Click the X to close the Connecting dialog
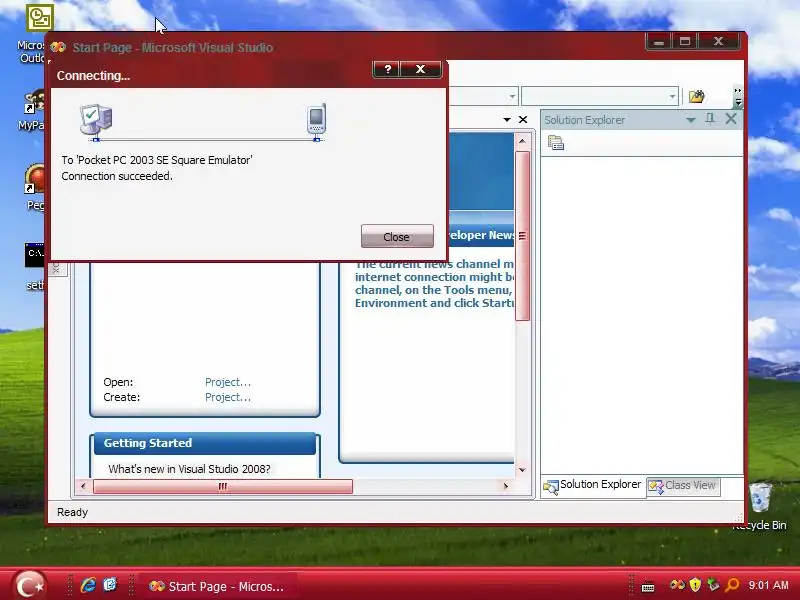 pos(420,69)
